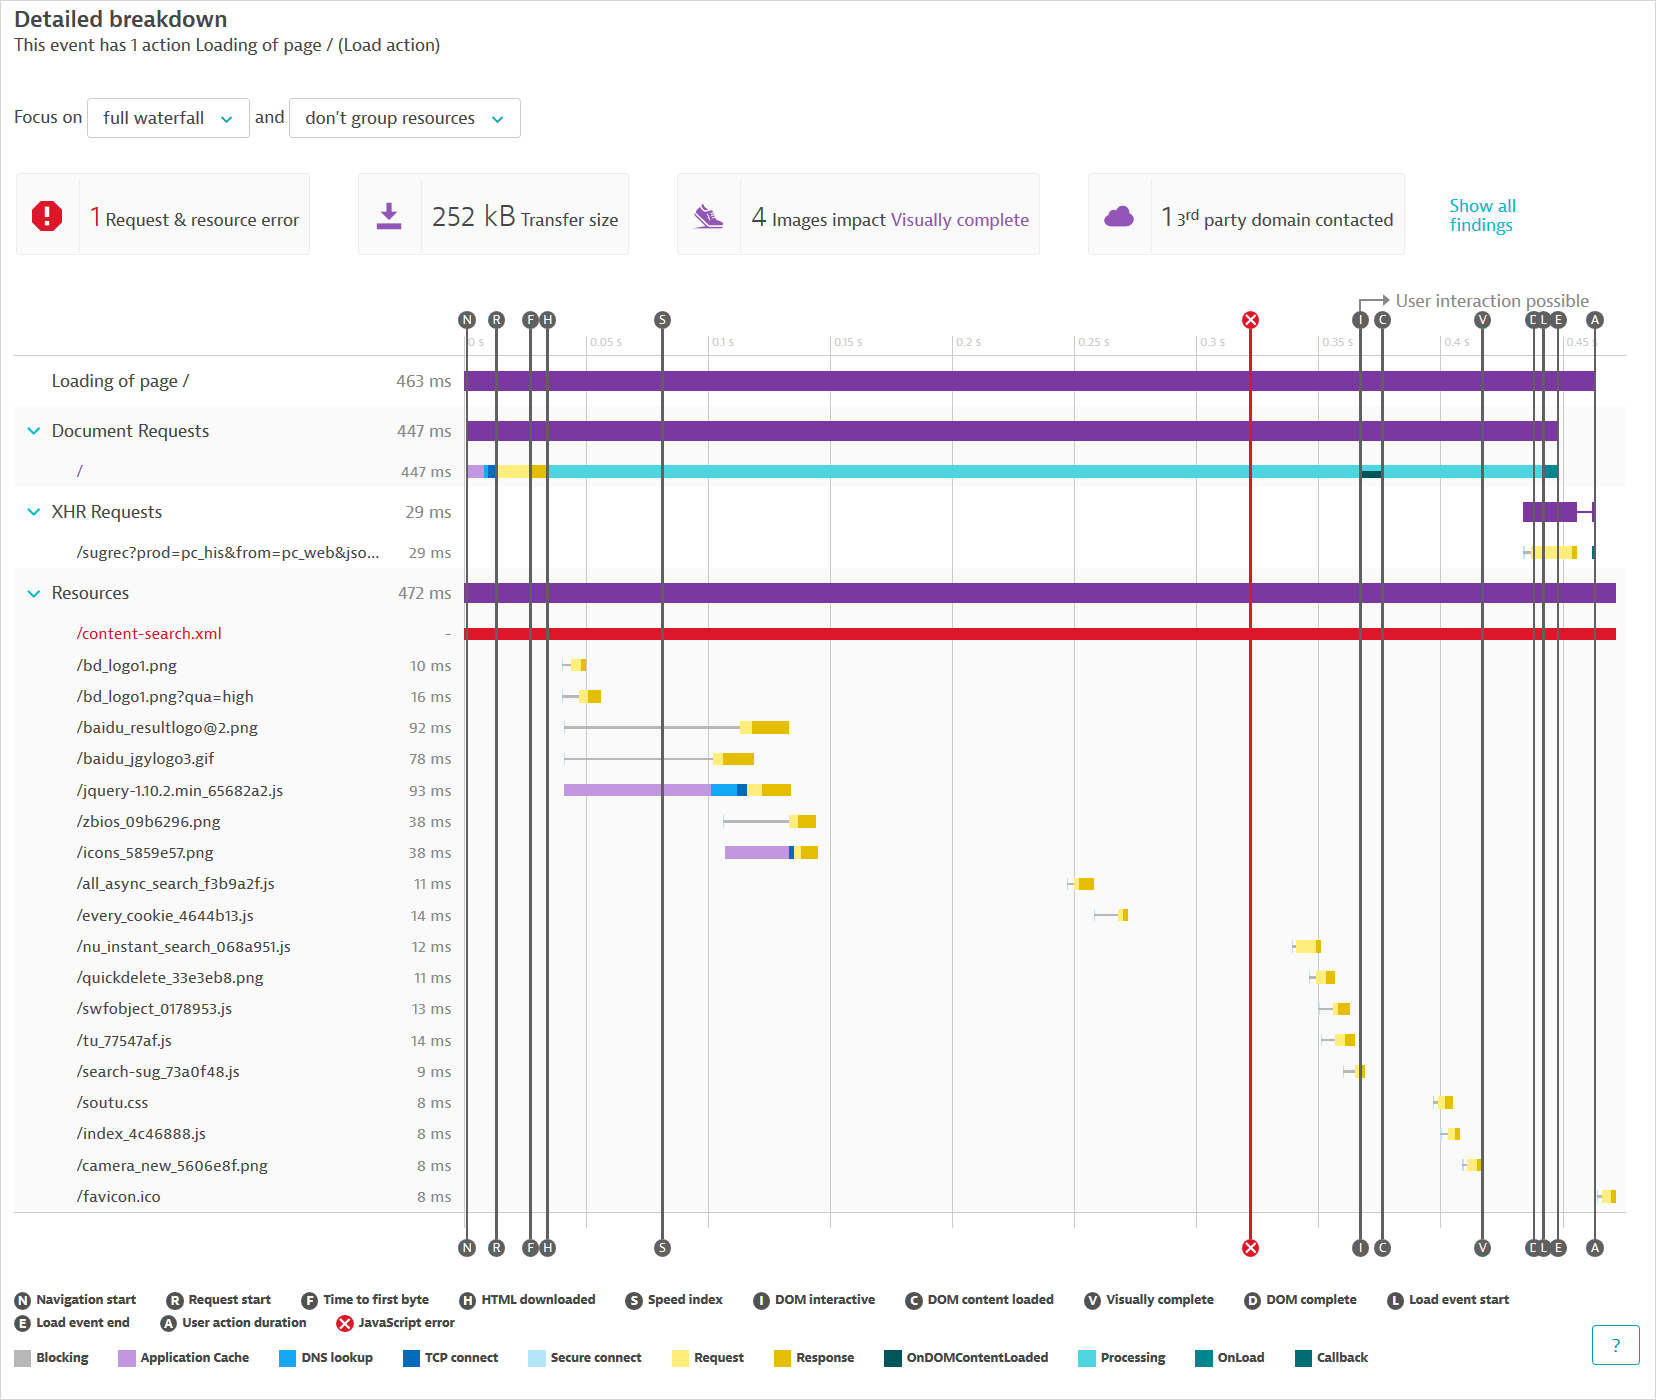Click the cloud third-party domain icon
1656x1400 pixels.
click(1119, 216)
